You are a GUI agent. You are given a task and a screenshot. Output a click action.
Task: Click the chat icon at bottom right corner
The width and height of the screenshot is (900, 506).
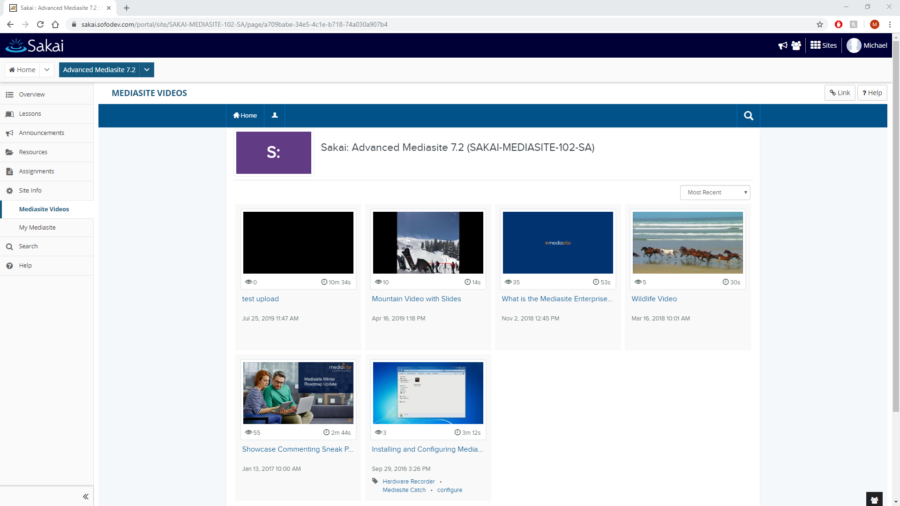(x=874, y=500)
